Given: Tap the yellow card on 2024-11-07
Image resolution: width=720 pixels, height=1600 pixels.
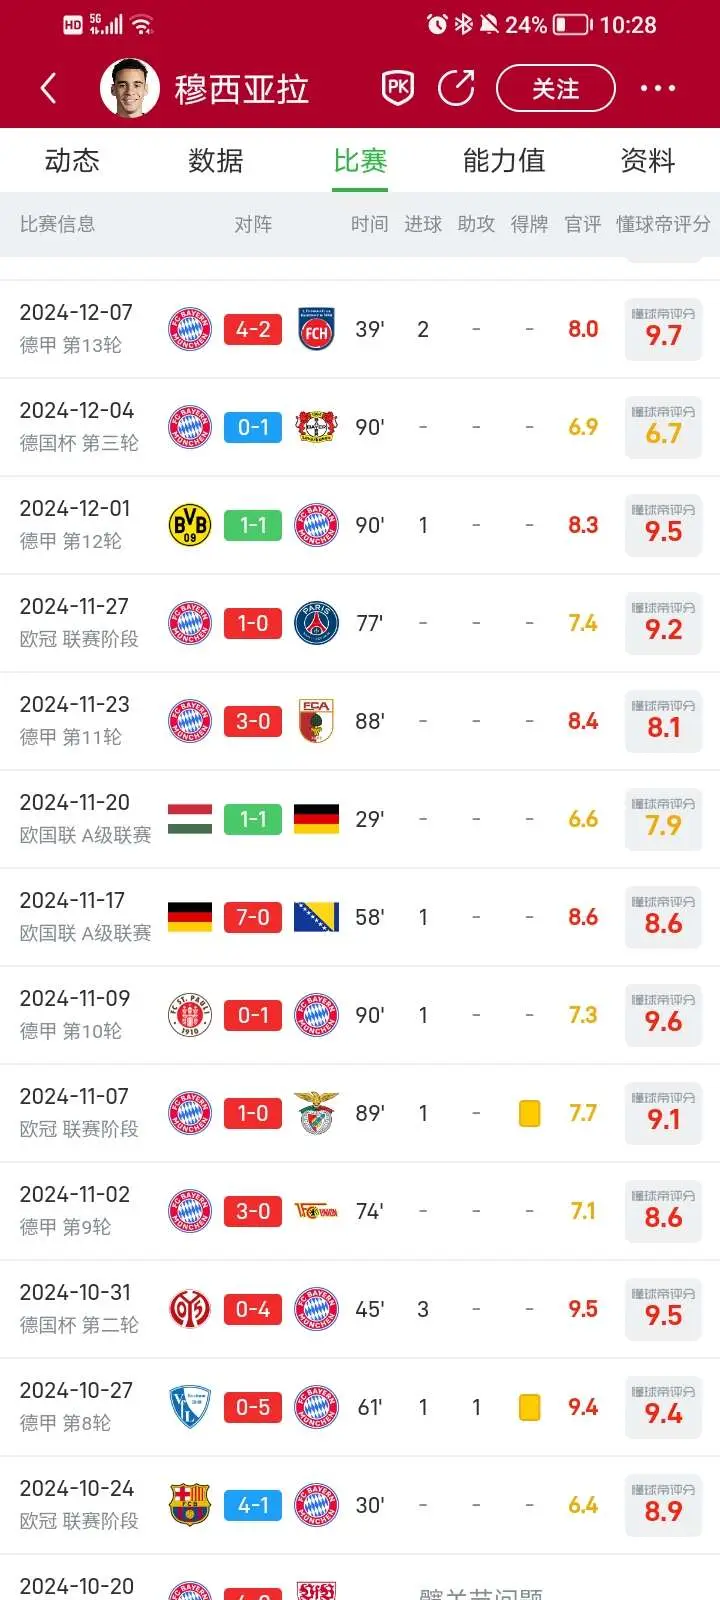Looking at the screenshot, I should tap(530, 1113).
